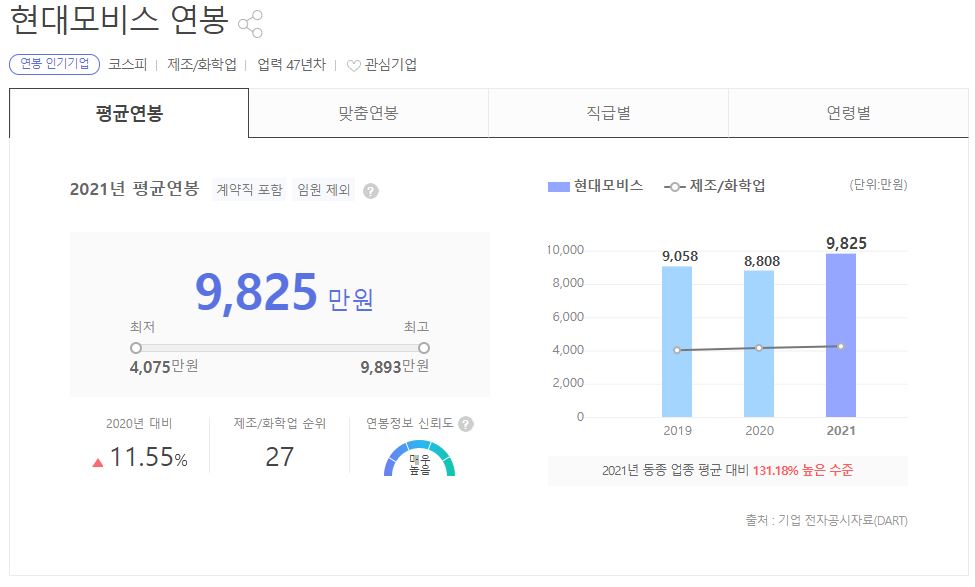
Task: Open the 직급별 tab
Action: [x=608, y=112]
